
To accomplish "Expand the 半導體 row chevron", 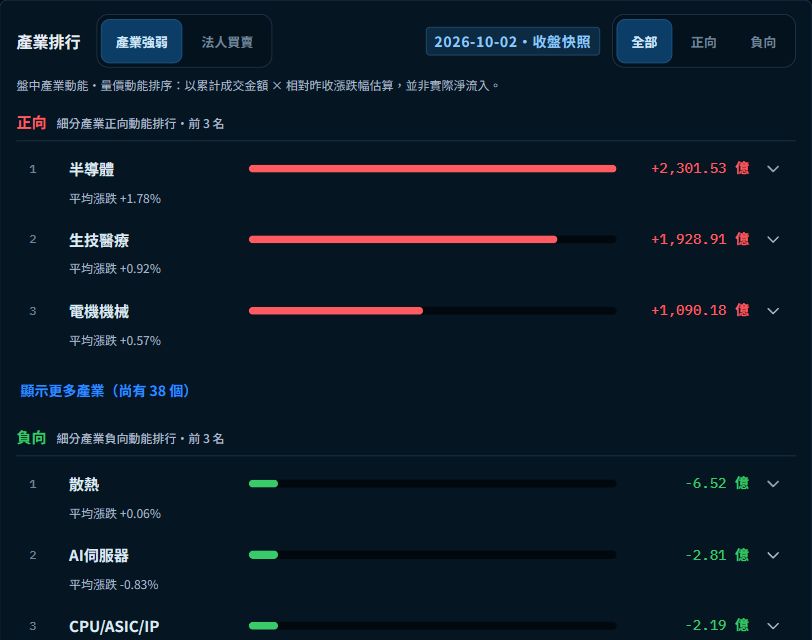I will pyautogui.click(x=773, y=169).
